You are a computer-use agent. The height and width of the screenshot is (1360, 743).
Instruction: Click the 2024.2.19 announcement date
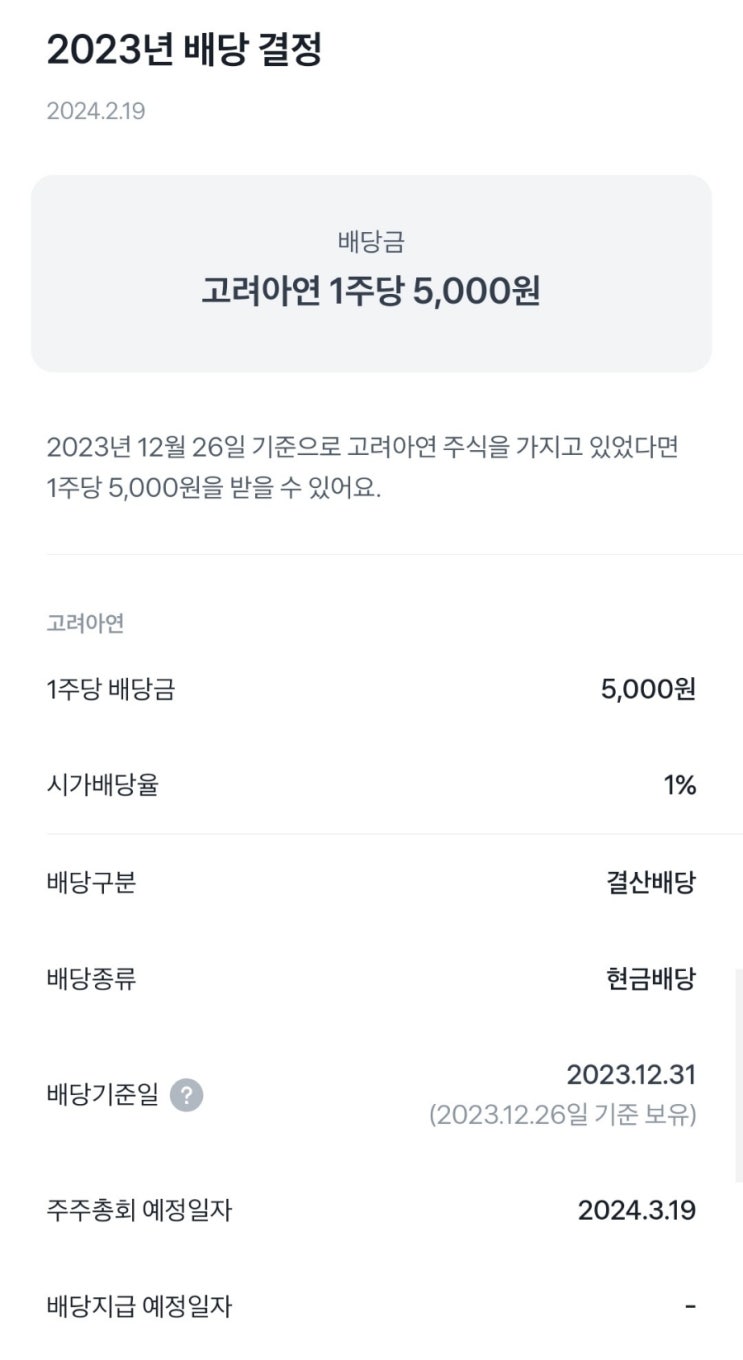pyautogui.click(x=96, y=111)
